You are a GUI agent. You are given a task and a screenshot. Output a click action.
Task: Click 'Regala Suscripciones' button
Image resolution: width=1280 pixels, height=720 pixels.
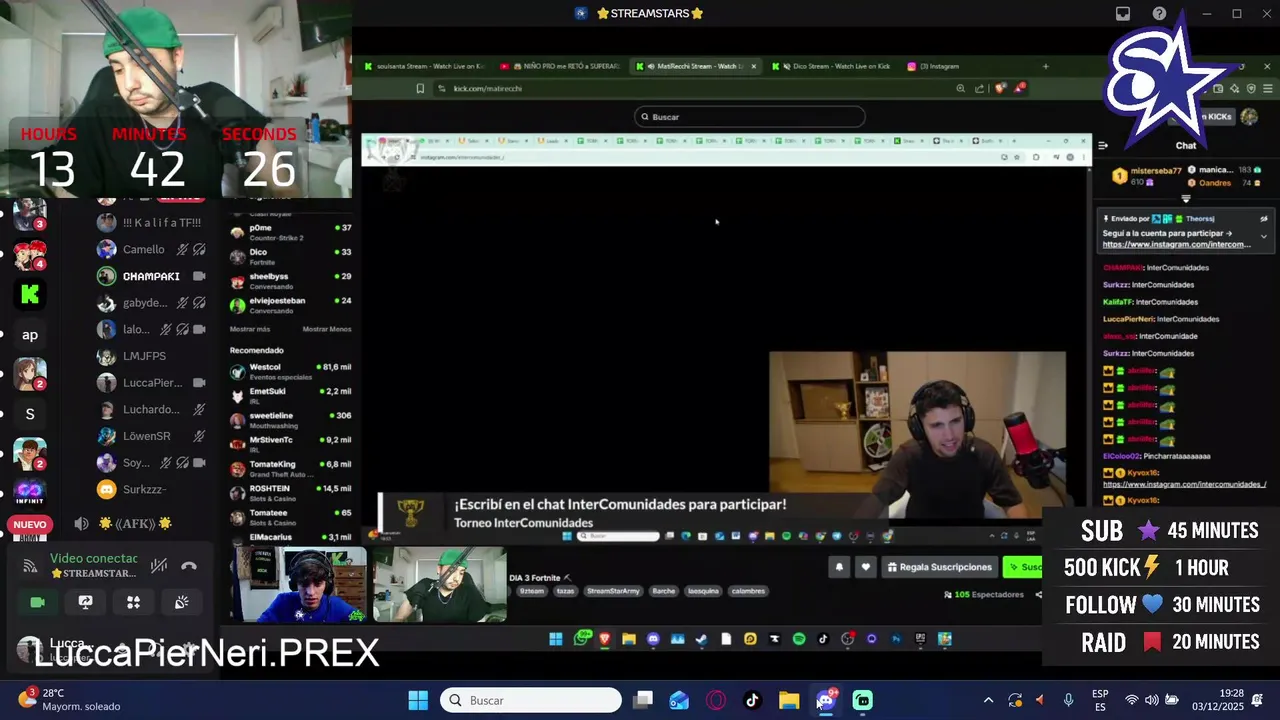coord(939,567)
